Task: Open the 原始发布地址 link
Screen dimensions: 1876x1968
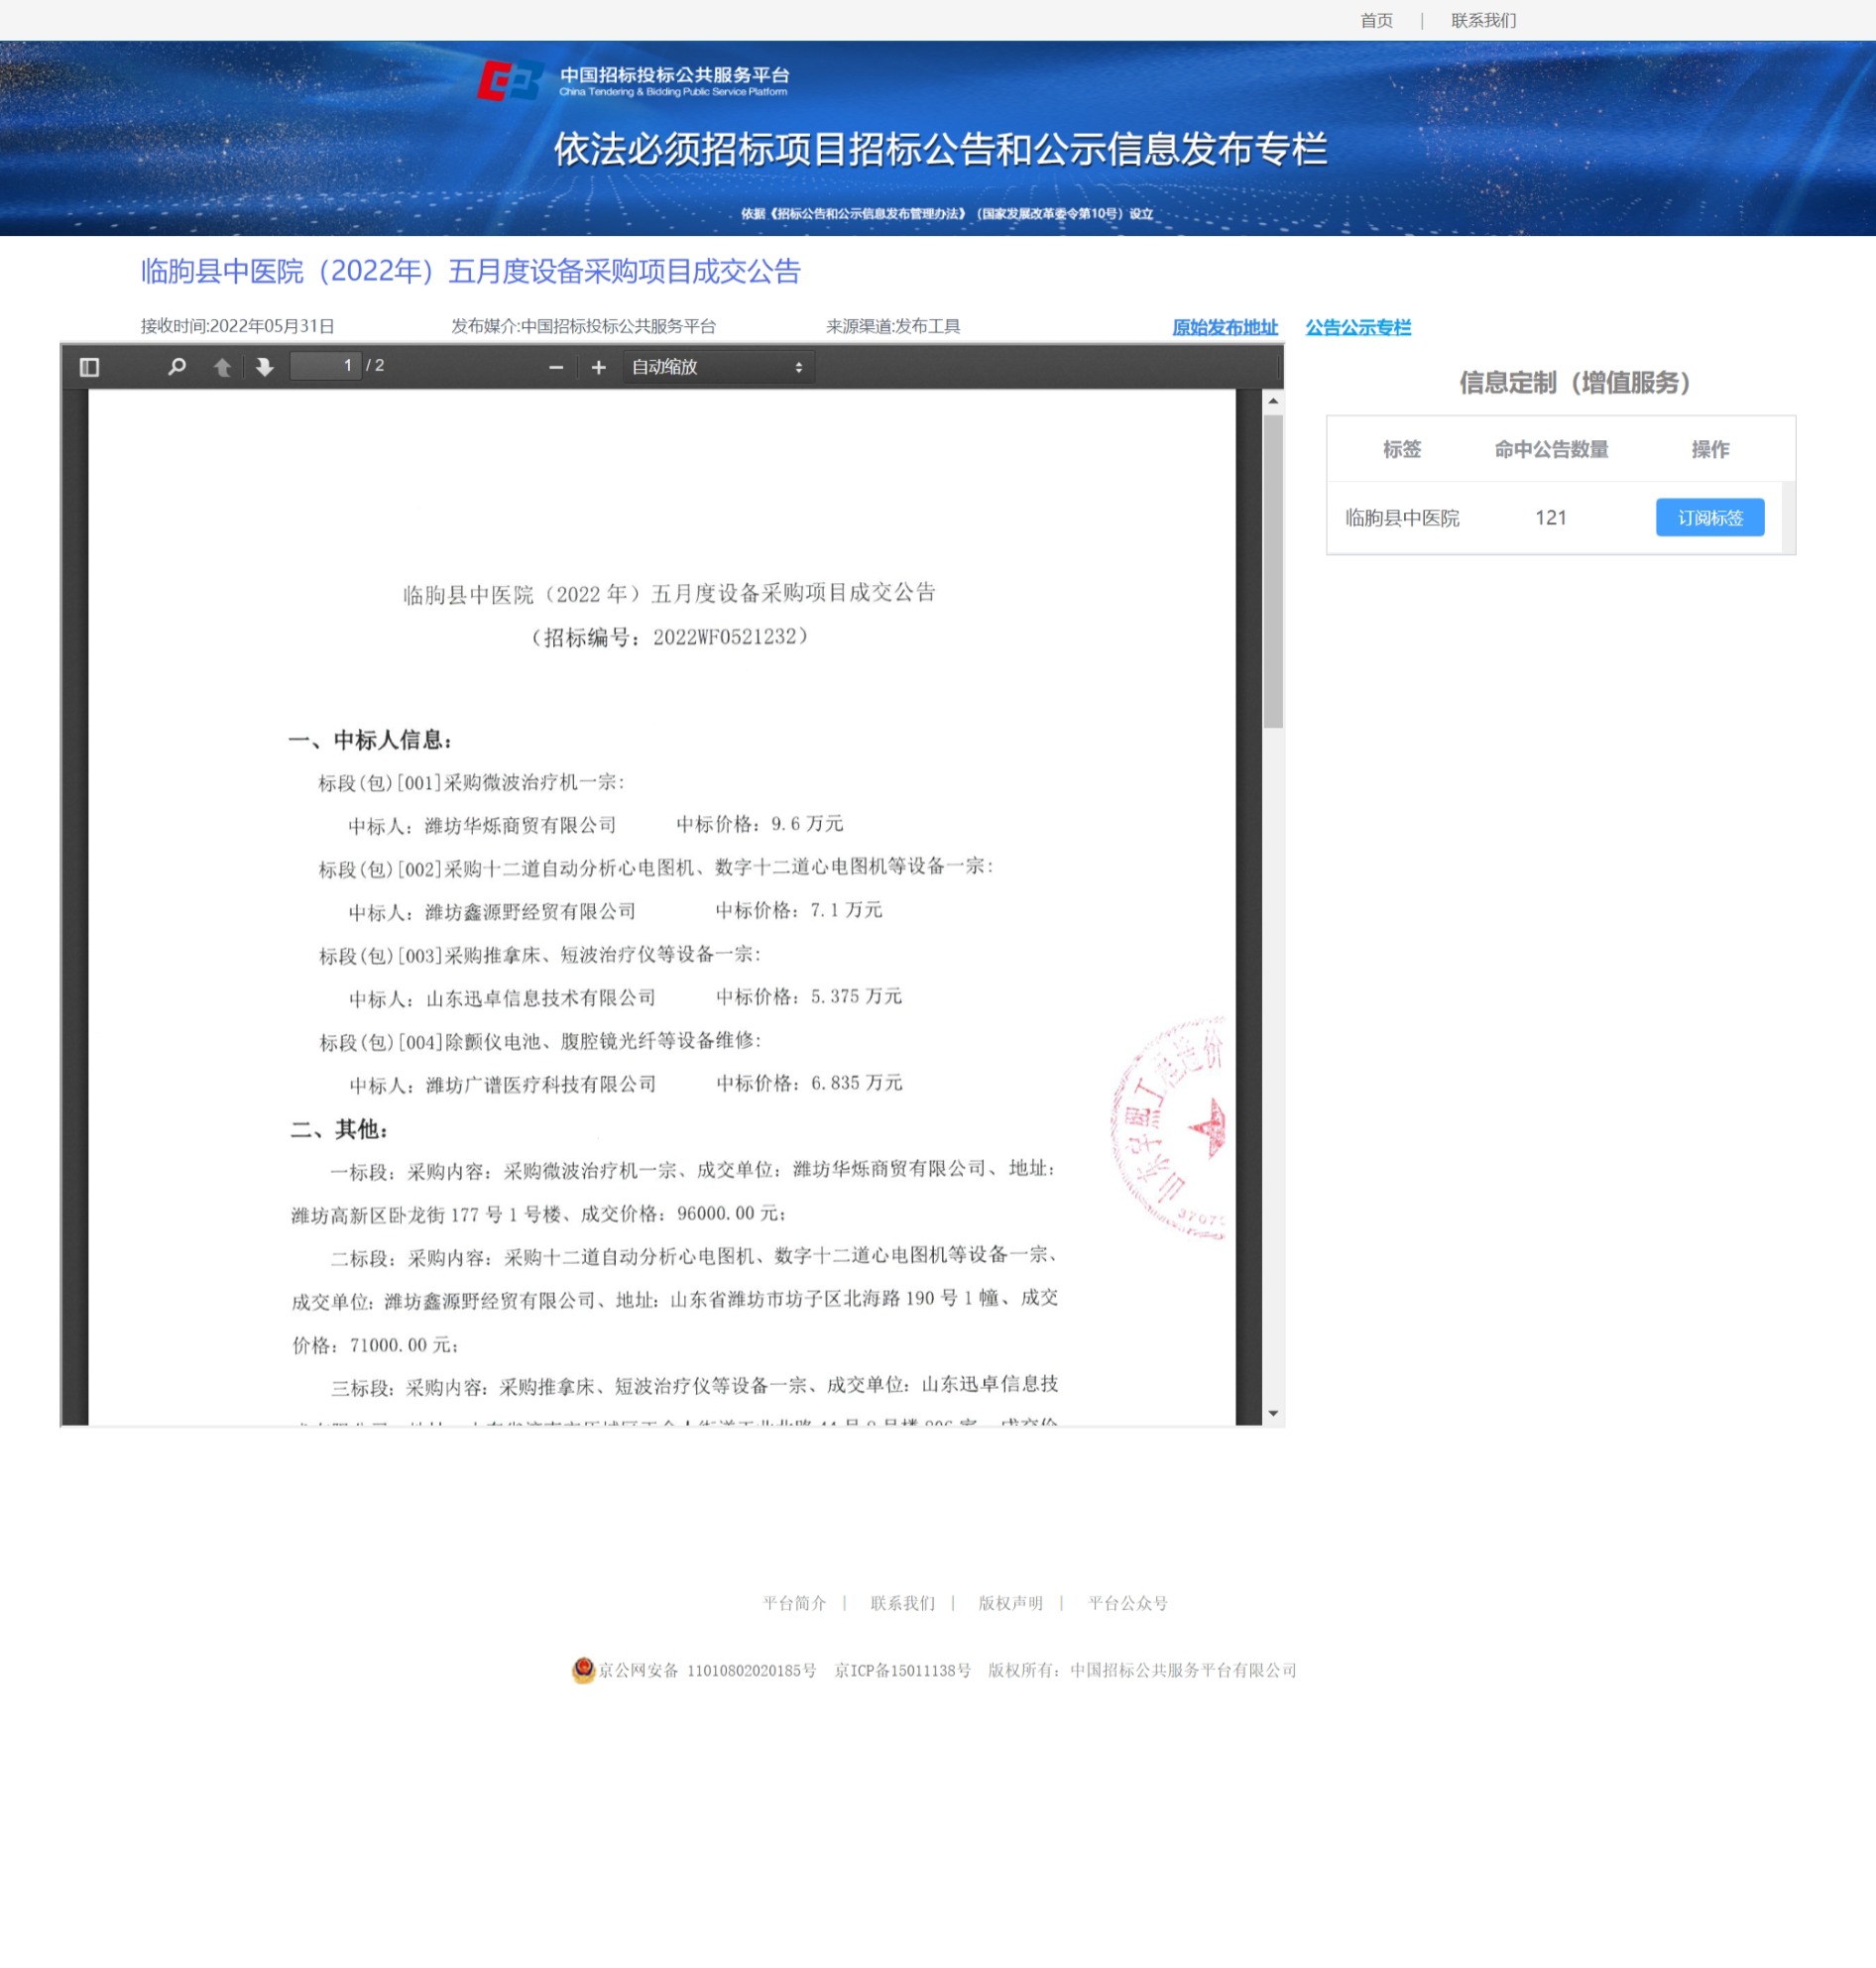Action: click(x=1225, y=327)
